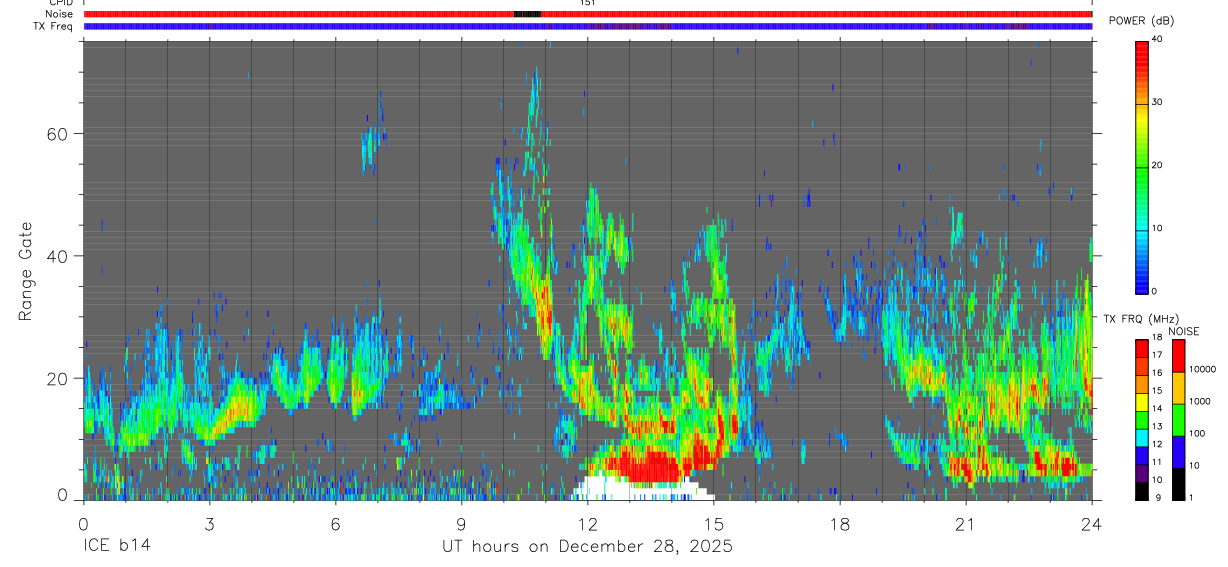Click the '151' CPID value

(588, 3)
